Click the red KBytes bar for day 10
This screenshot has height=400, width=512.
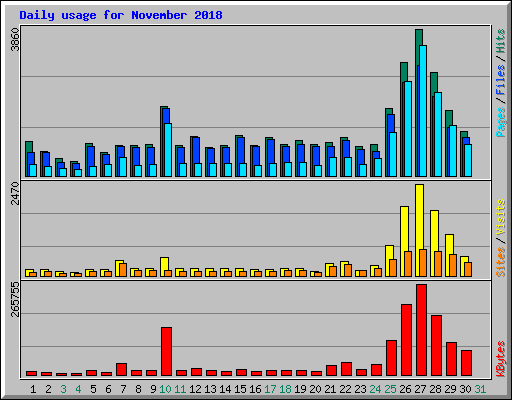click(167, 352)
